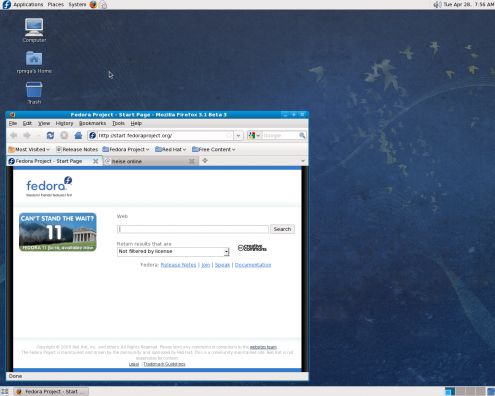Go to the Firefox home page icon
The image size is (495, 396).
tap(78, 135)
